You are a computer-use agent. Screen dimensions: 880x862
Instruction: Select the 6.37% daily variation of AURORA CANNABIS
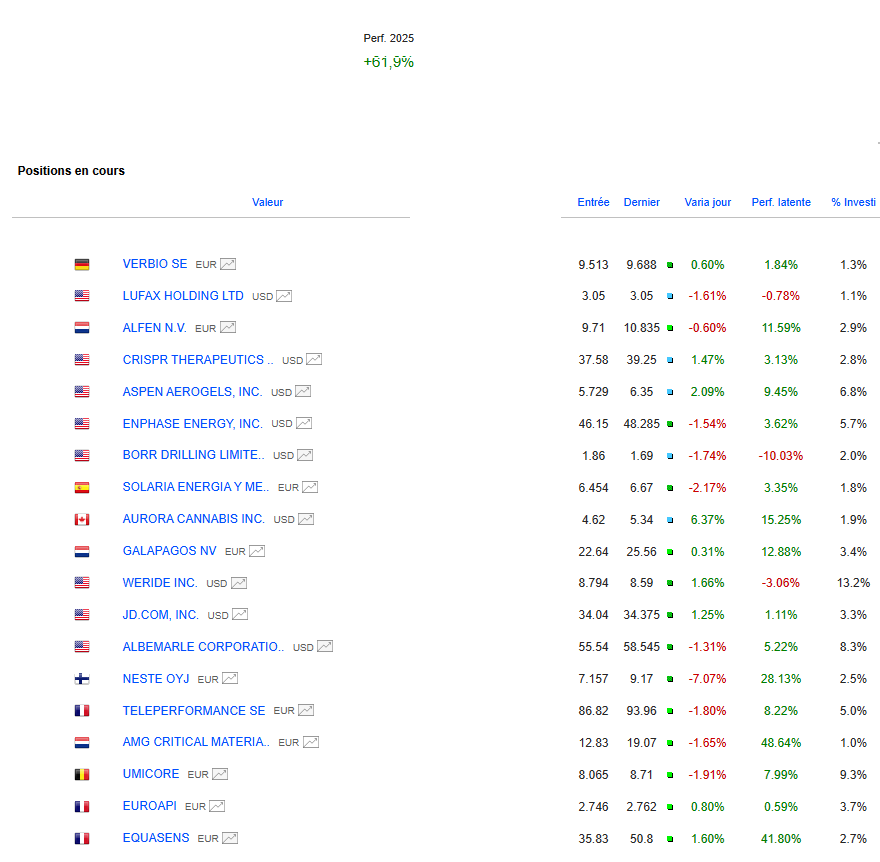(x=708, y=520)
